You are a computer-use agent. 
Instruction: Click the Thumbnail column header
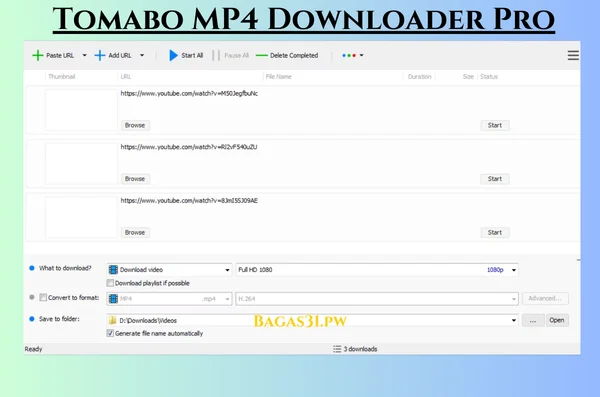(x=62, y=77)
